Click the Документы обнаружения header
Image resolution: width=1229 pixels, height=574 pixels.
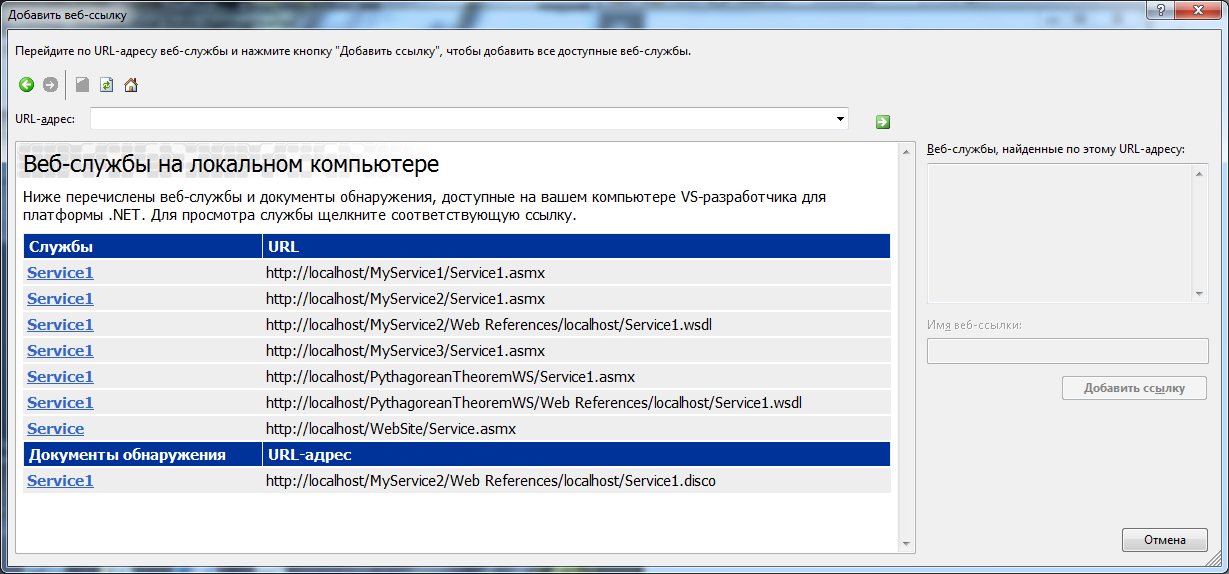143,454
